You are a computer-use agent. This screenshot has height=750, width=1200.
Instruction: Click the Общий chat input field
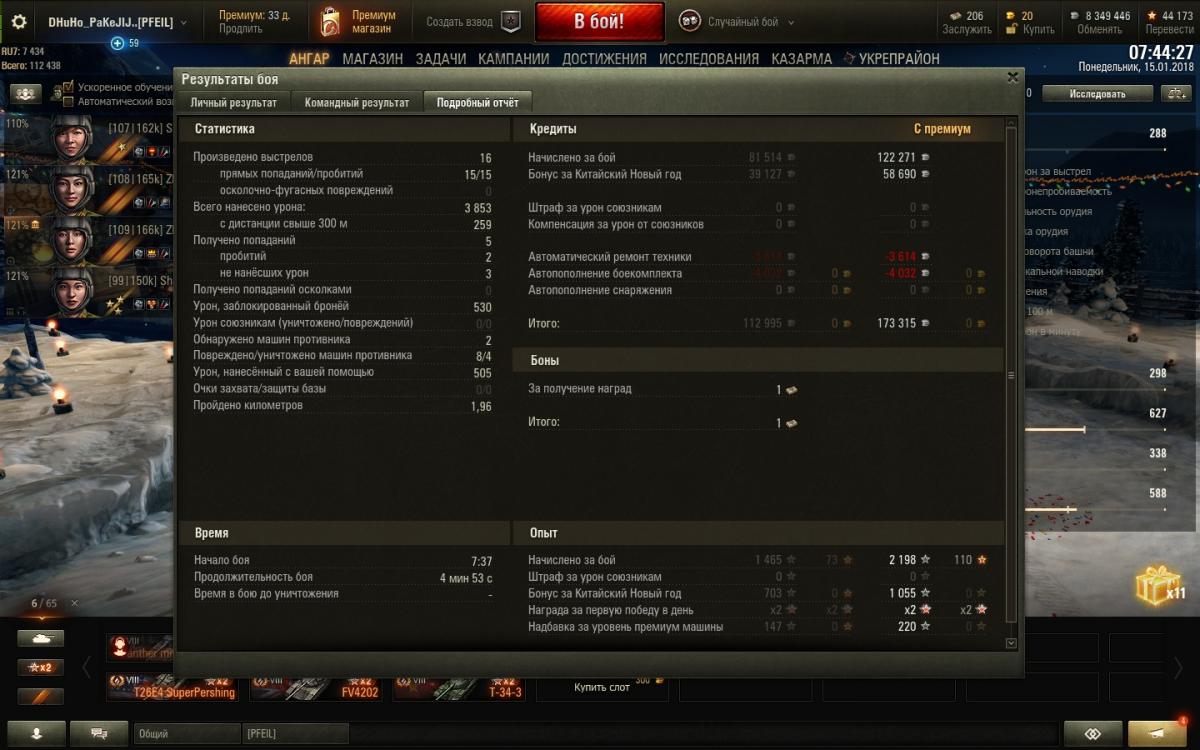coord(187,734)
